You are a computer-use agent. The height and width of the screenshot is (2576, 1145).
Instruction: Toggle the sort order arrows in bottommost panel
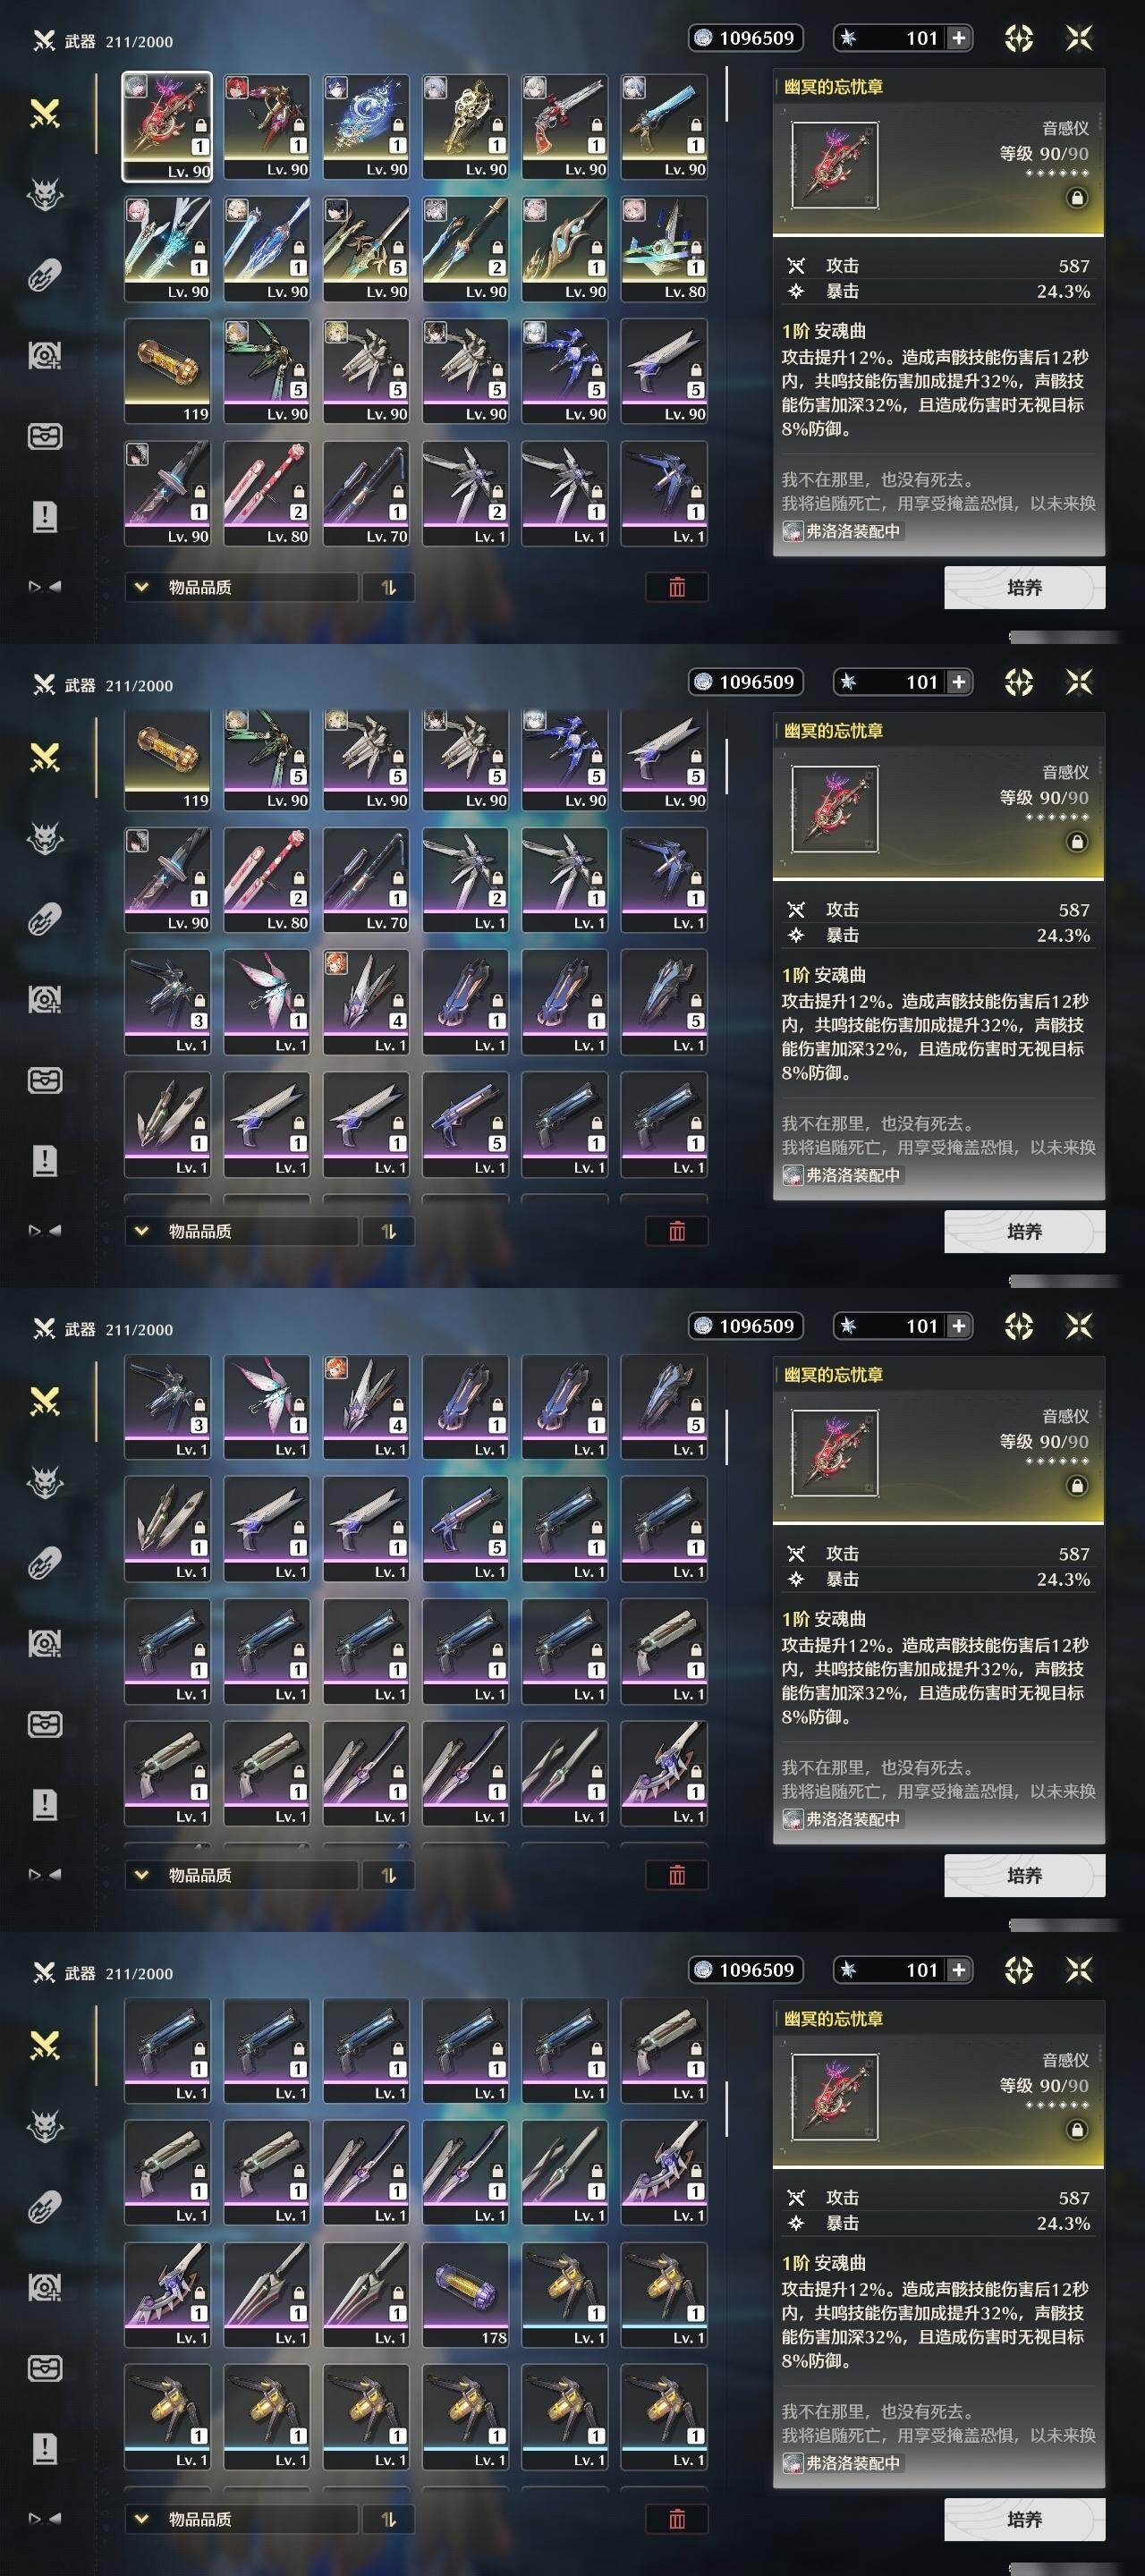point(389,2519)
